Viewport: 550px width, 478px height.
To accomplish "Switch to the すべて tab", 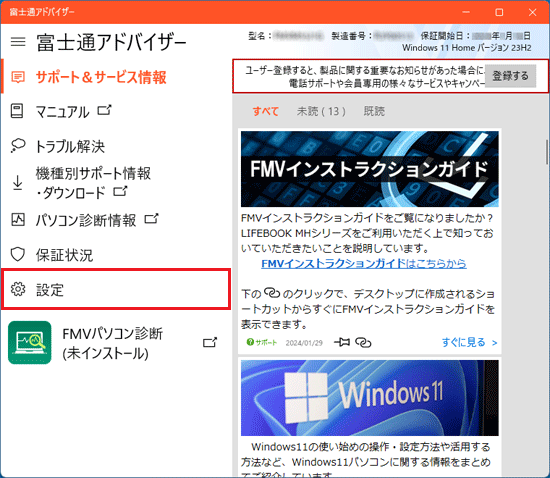I will (x=266, y=112).
